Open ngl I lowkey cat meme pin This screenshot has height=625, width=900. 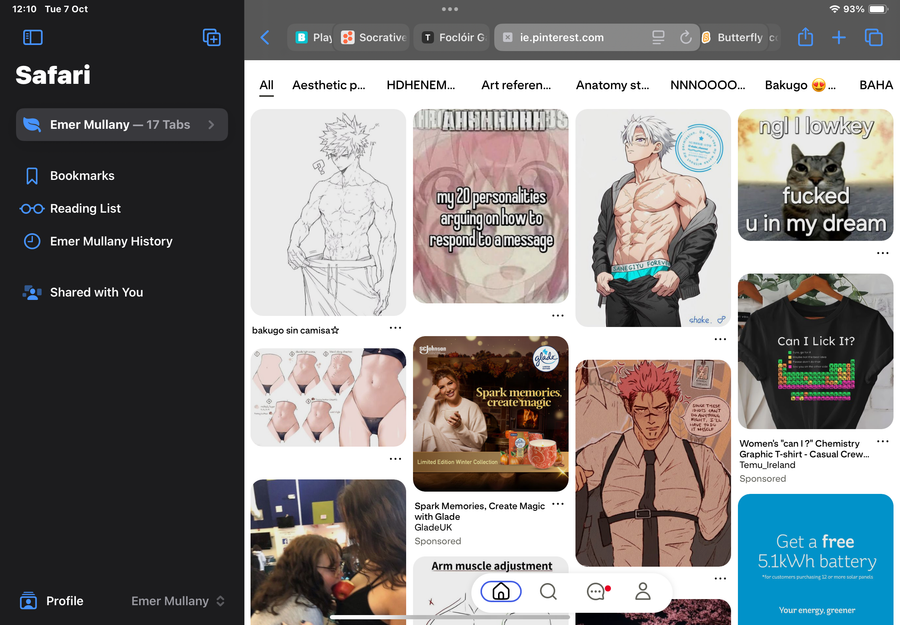[816, 175]
